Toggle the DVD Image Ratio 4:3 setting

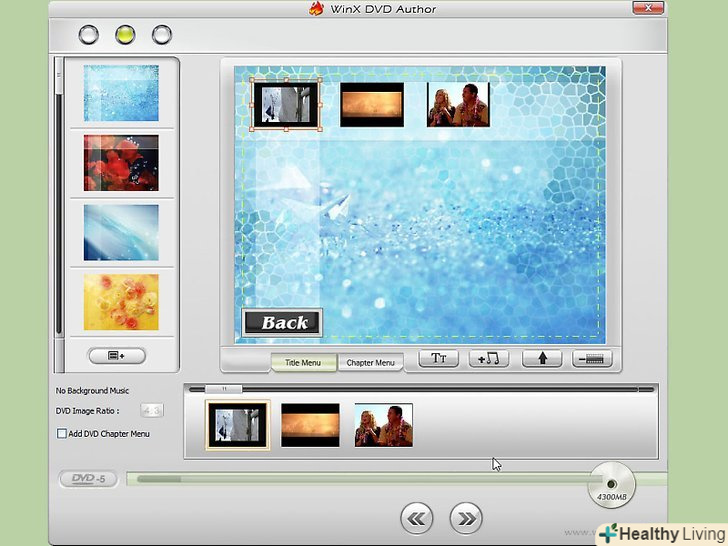click(152, 411)
